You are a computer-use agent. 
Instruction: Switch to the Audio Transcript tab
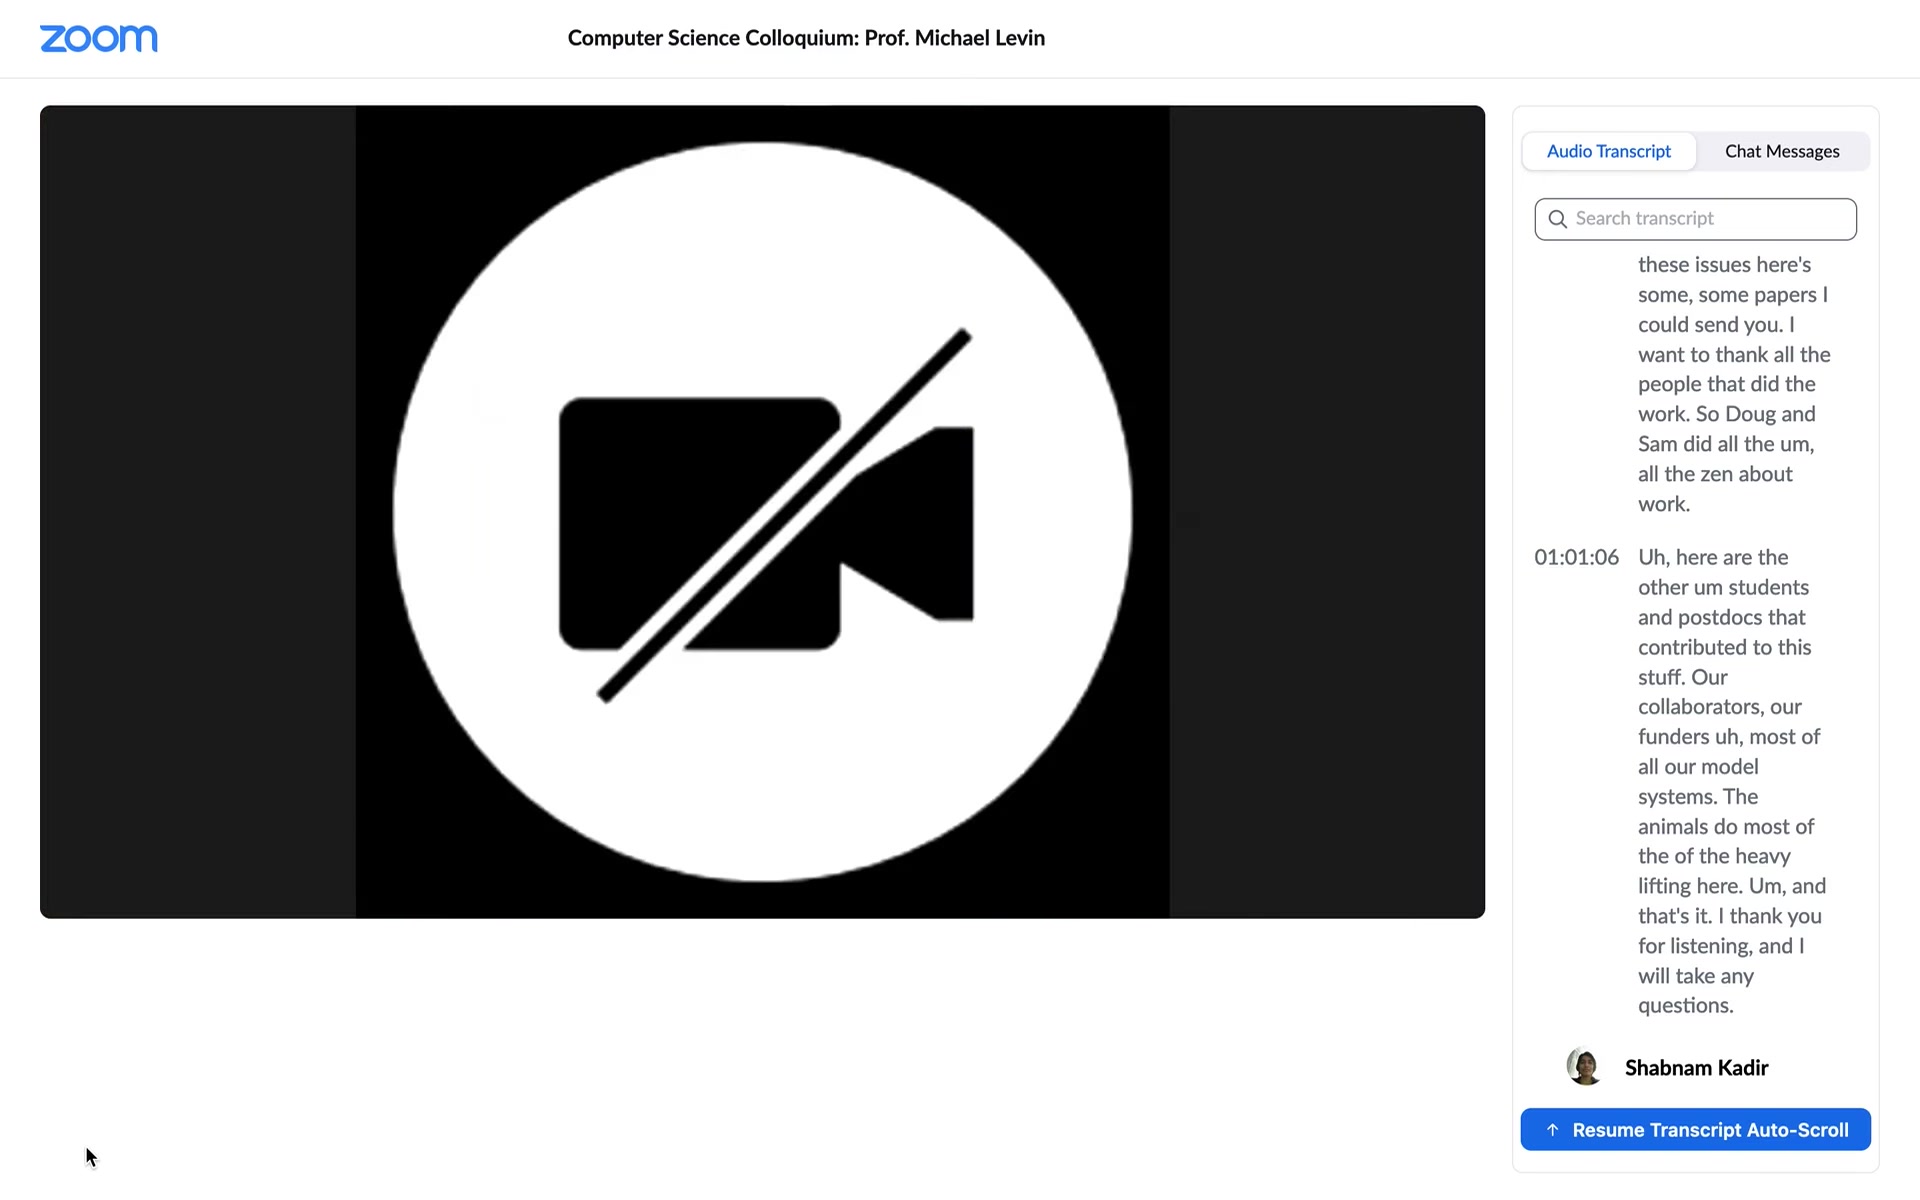click(x=1608, y=151)
